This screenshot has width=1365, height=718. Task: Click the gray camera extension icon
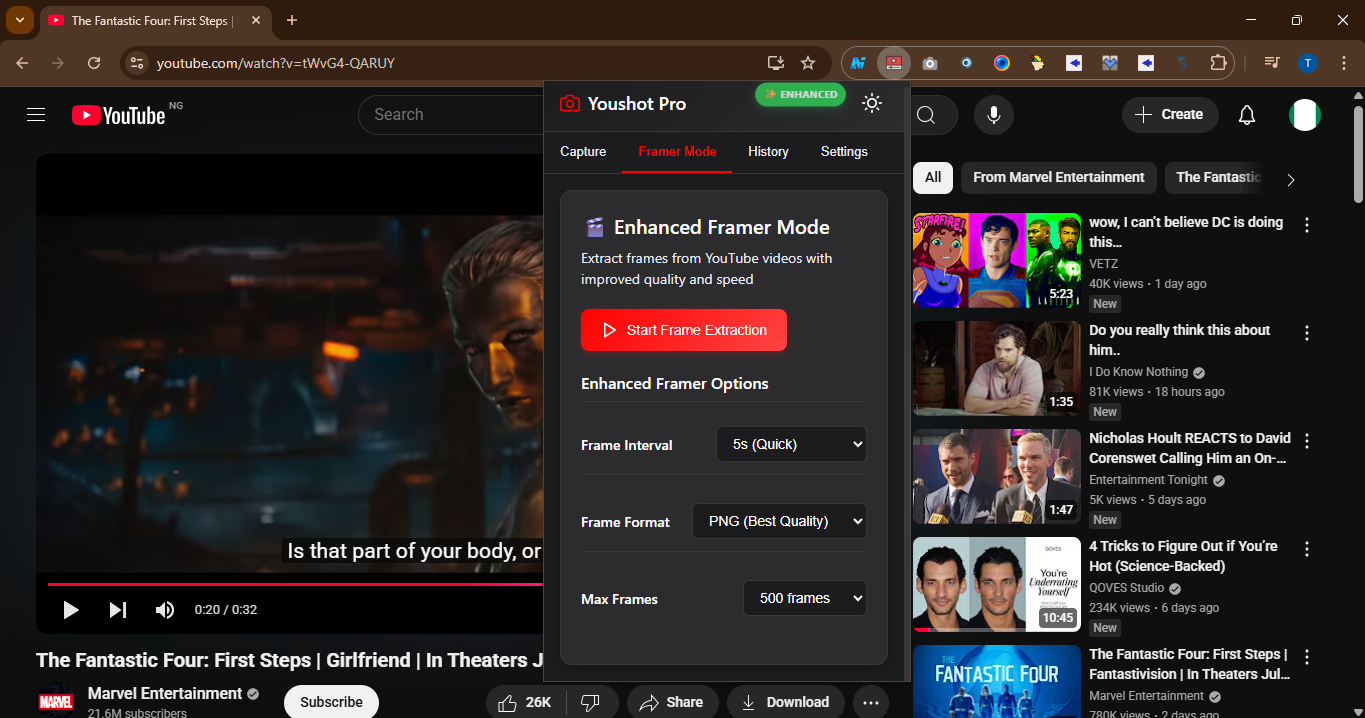click(x=930, y=63)
